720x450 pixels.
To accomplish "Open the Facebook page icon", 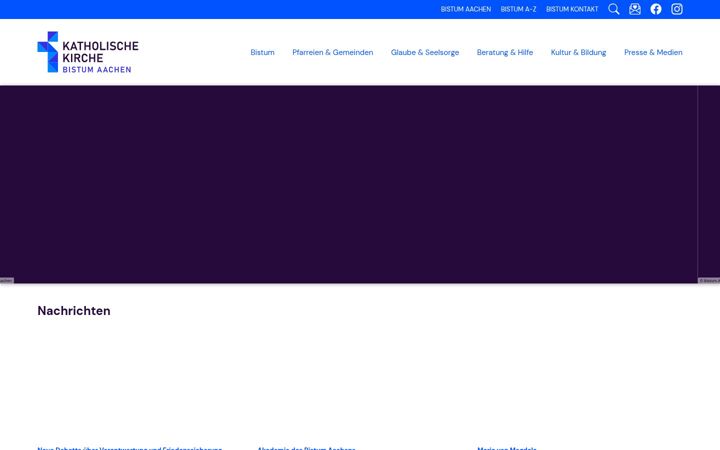I will pyautogui.click(x=656, y=9).
